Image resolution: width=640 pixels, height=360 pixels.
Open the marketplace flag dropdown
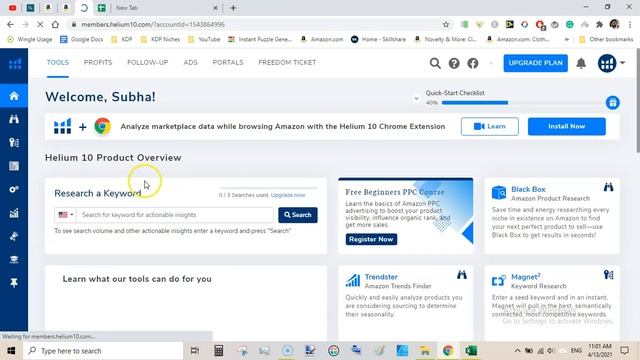65,215
